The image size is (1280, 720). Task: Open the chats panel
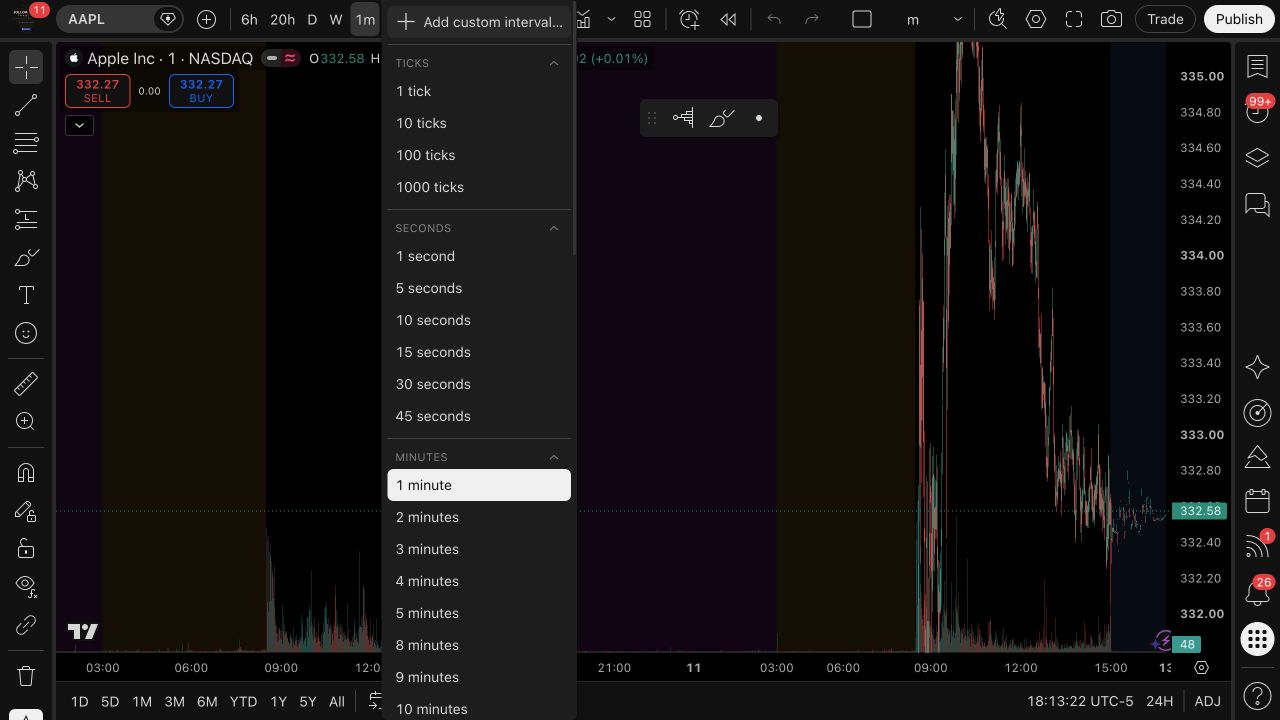[1257, 204]
